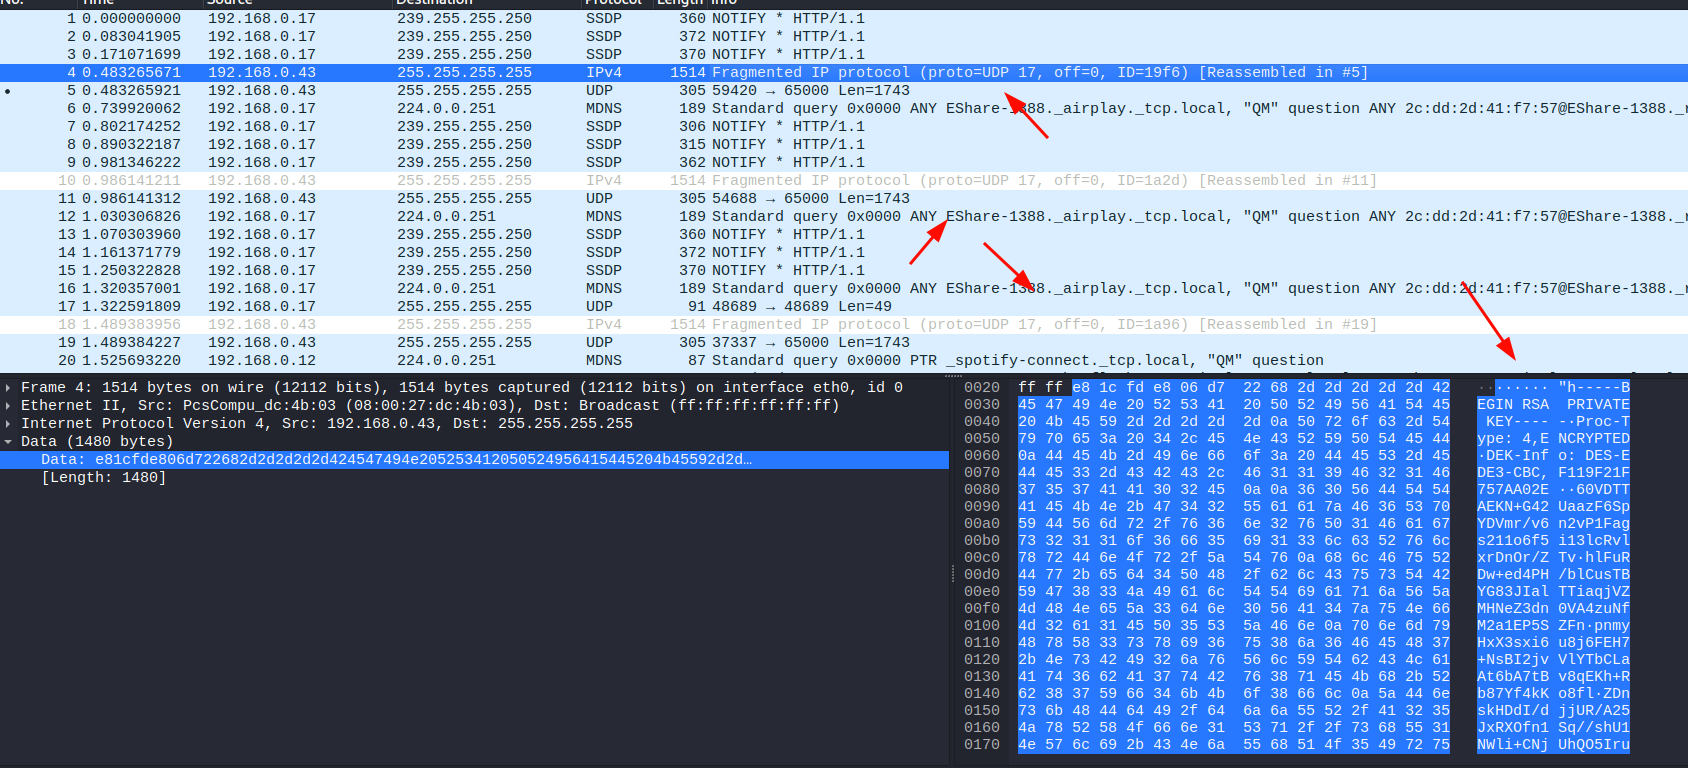Select MDNS packet at time 1.320357001
Viewport: 1688px width, 768px height.
click(844, 288)
